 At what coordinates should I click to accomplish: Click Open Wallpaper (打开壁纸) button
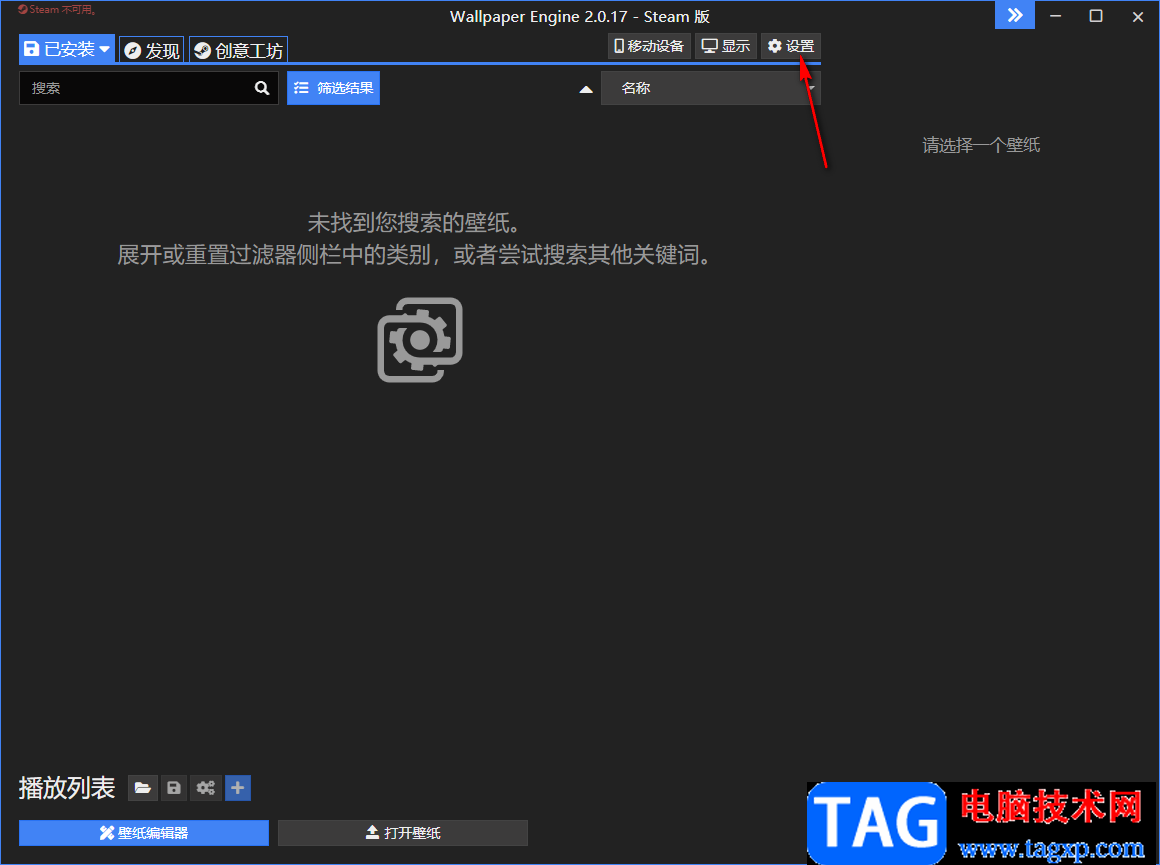(x=402, y=832)
